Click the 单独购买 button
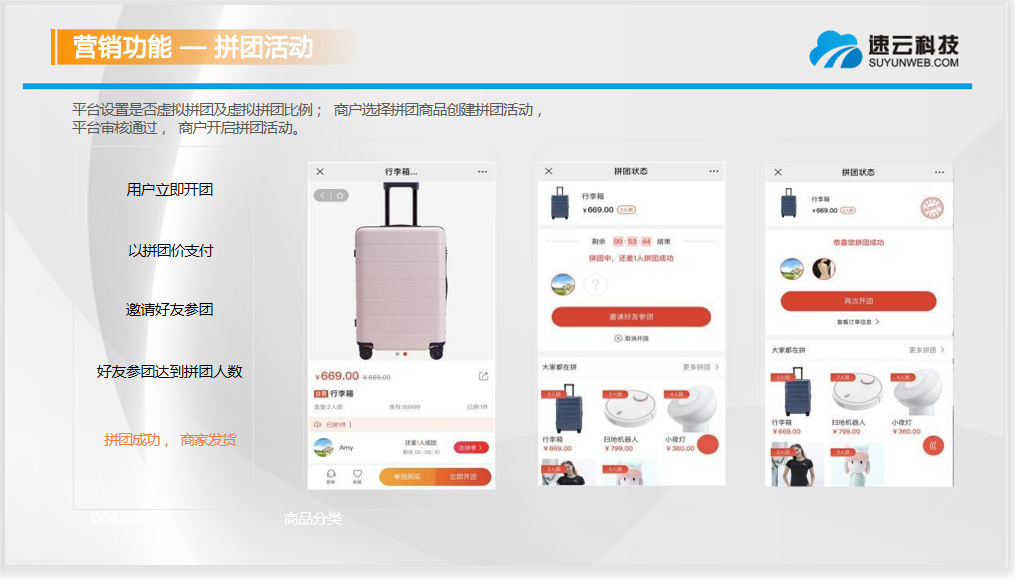Image resolution: width=1015 pixels, height=579 pixels. 407,477
